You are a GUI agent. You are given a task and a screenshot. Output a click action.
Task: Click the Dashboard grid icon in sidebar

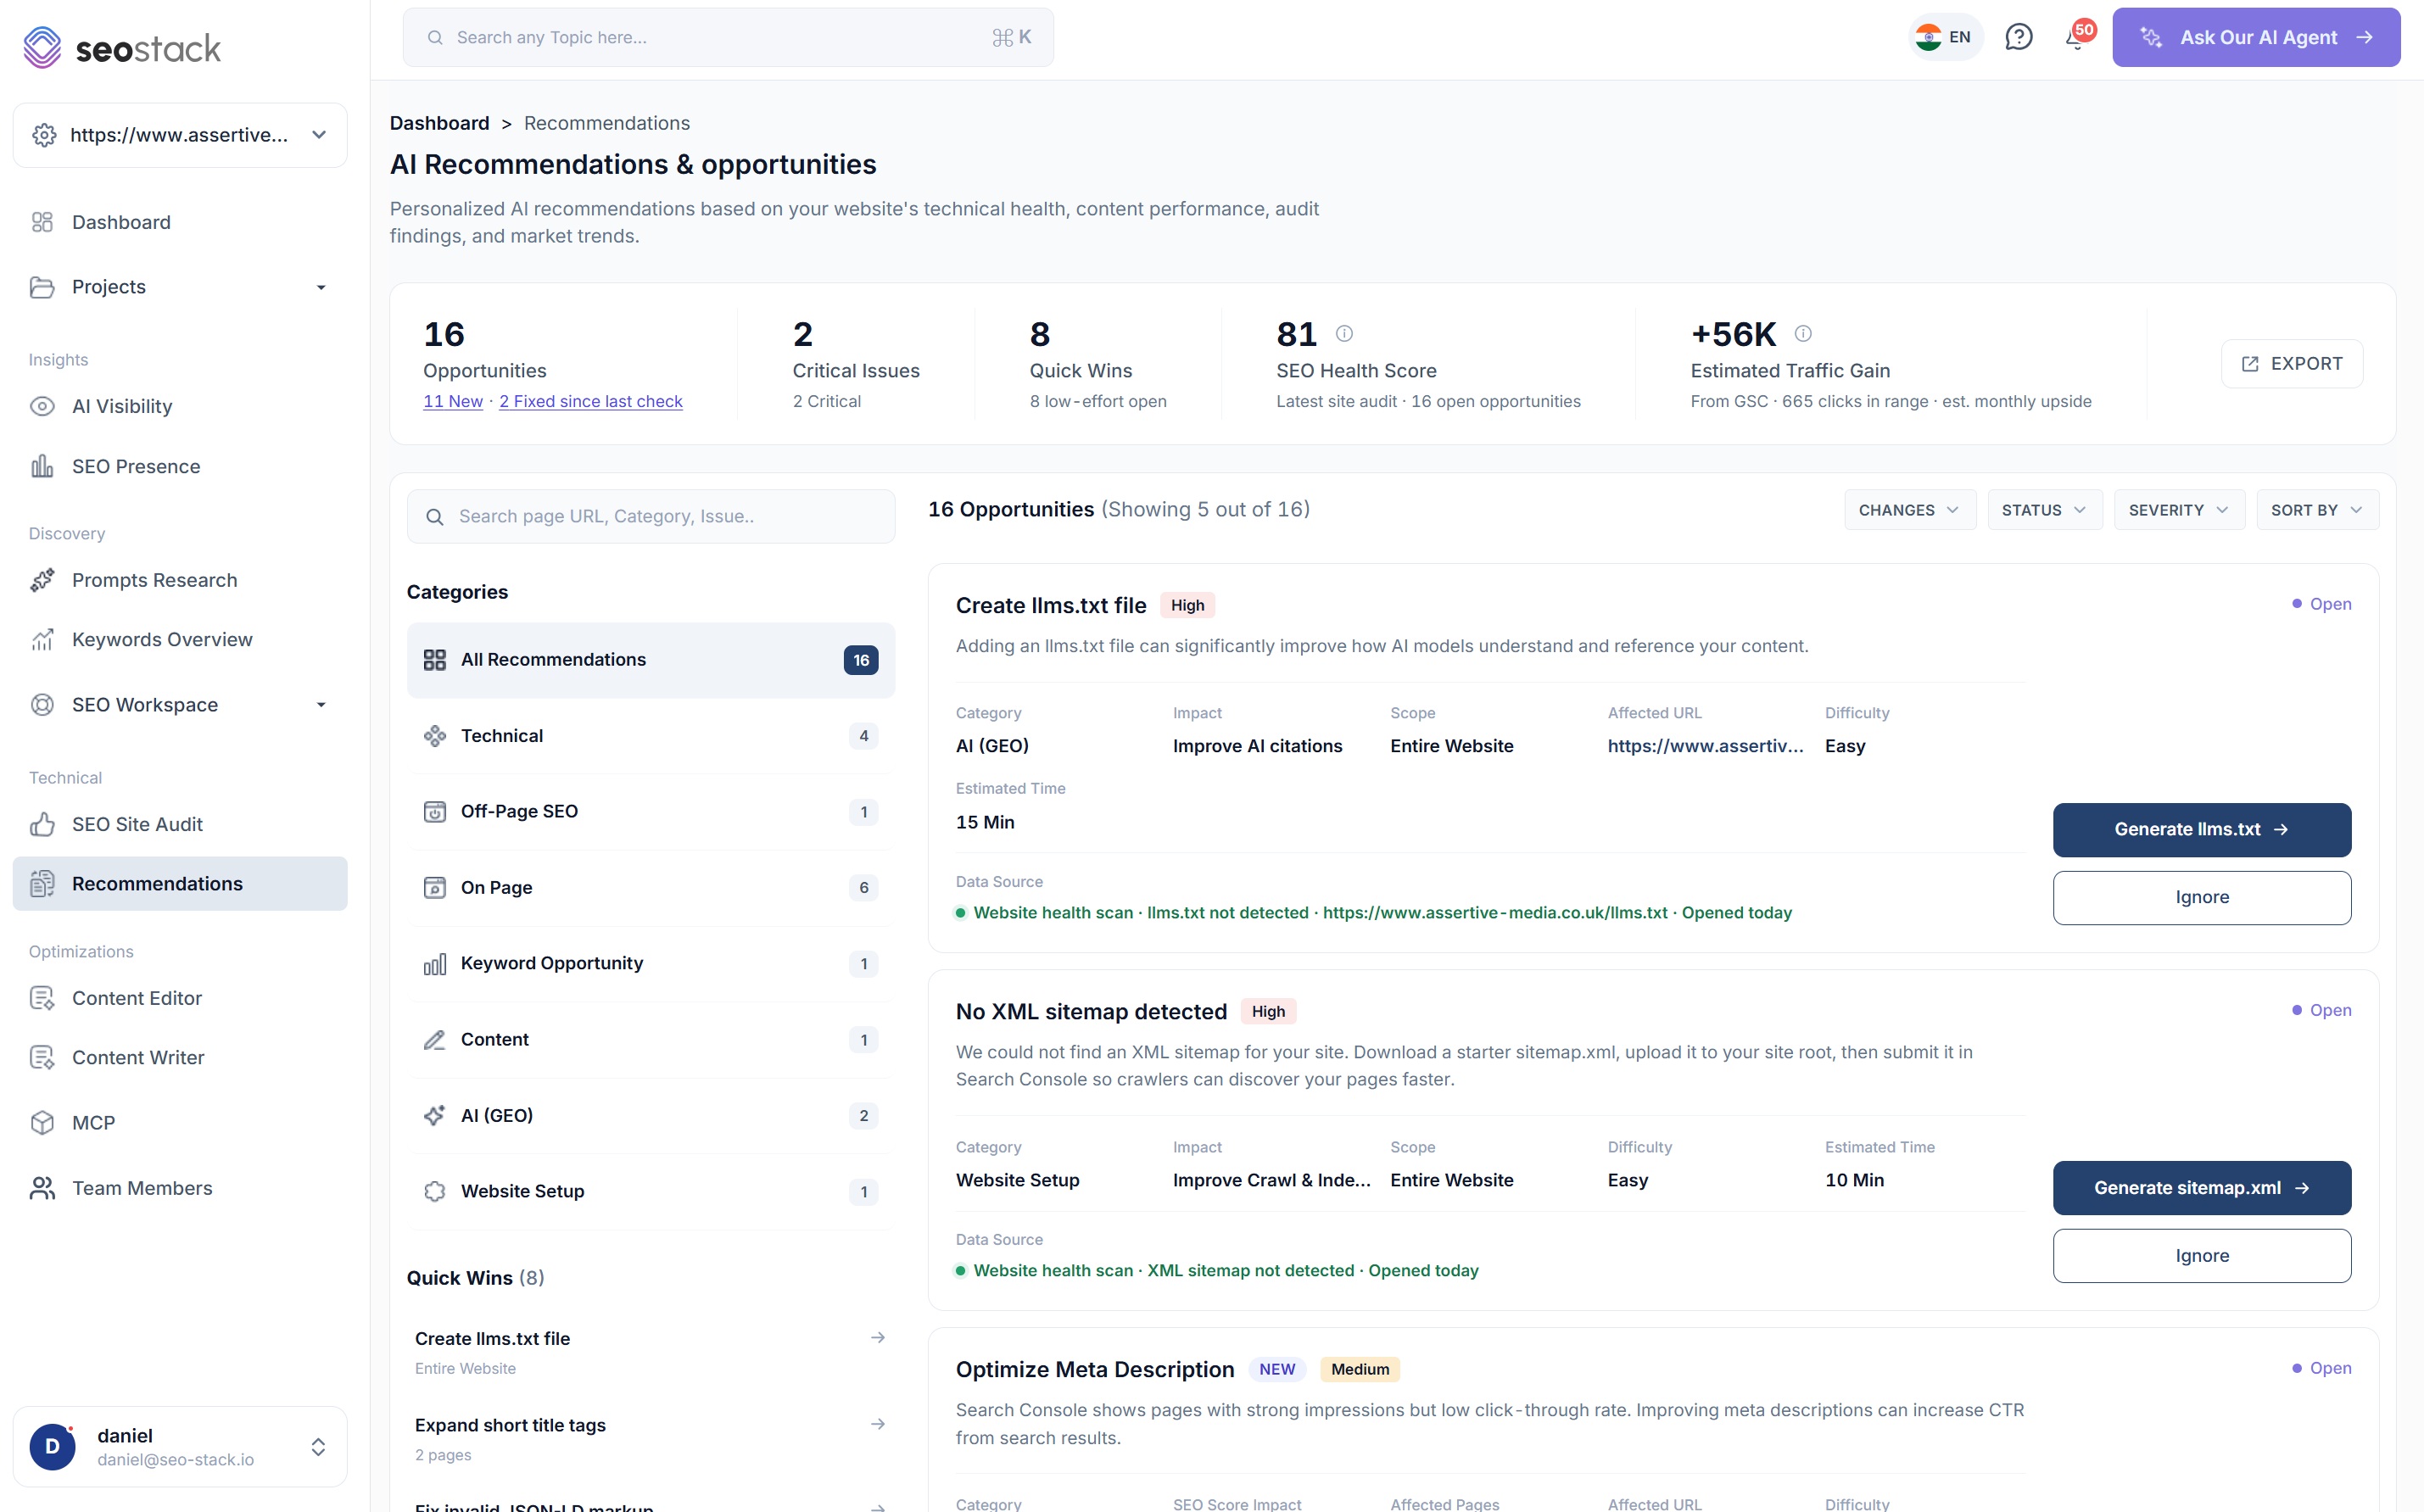(42, 222)
